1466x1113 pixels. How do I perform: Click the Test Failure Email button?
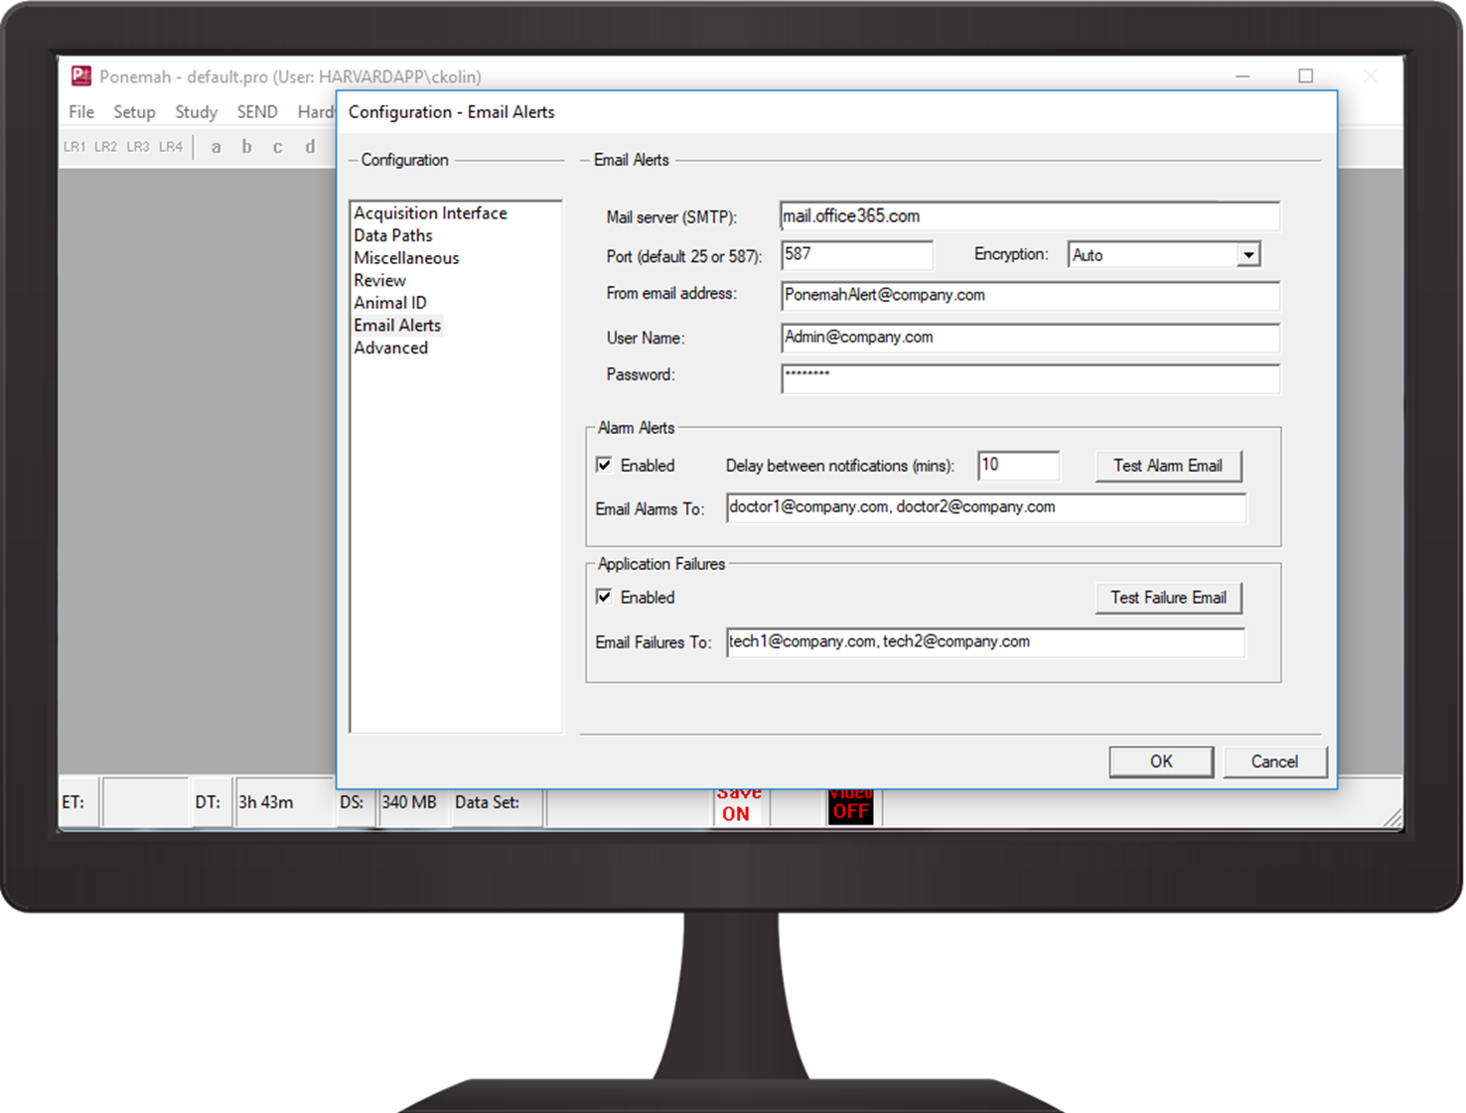[x=1168, y=598]
